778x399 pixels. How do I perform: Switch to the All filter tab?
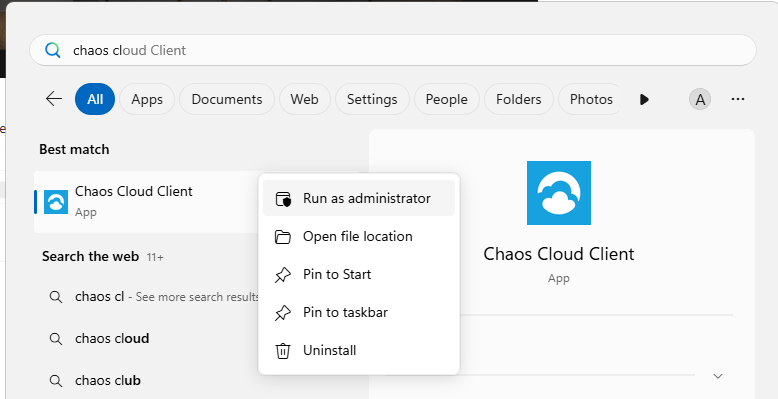click(95, 99)
